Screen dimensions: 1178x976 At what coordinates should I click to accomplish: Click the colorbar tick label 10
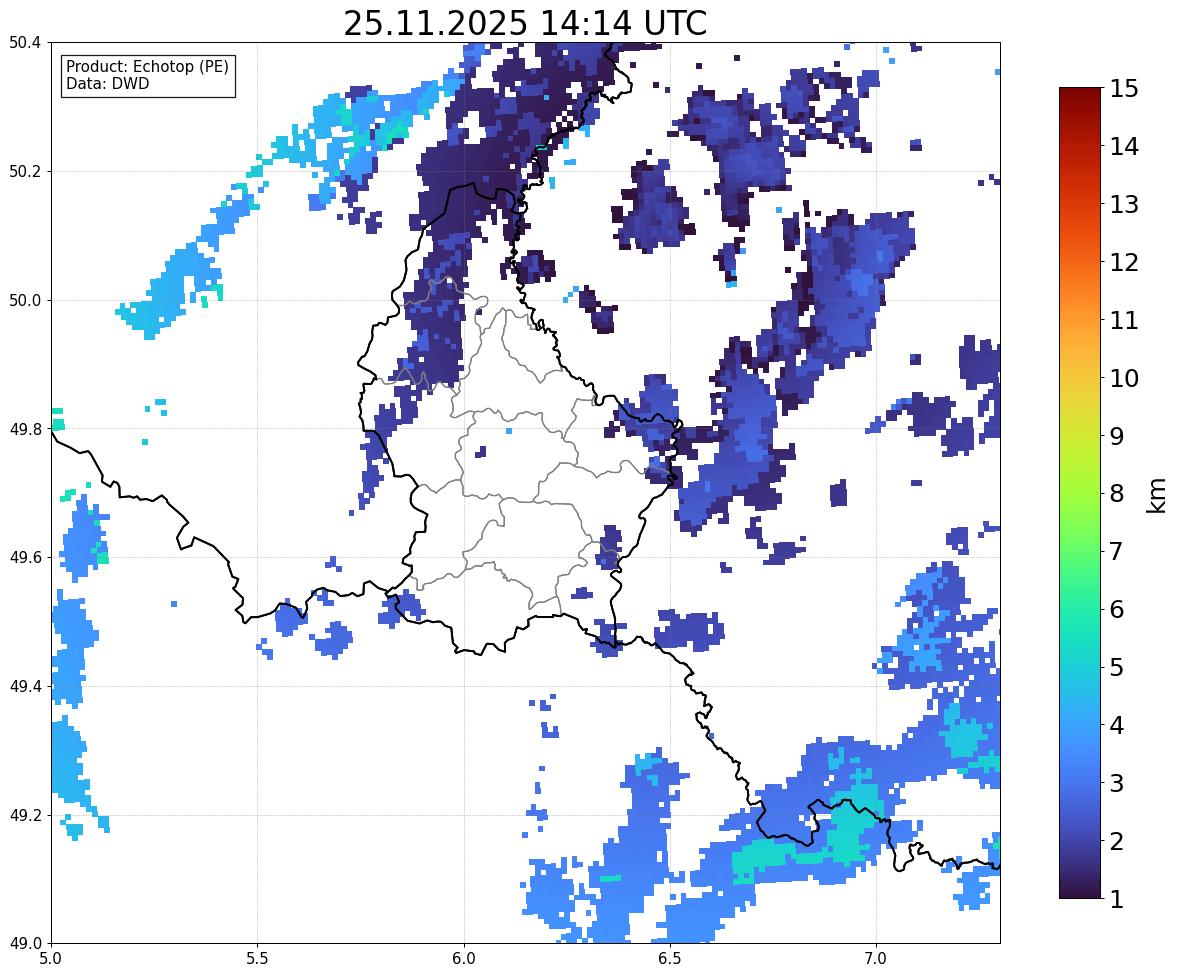click(x=1124, y=378)
